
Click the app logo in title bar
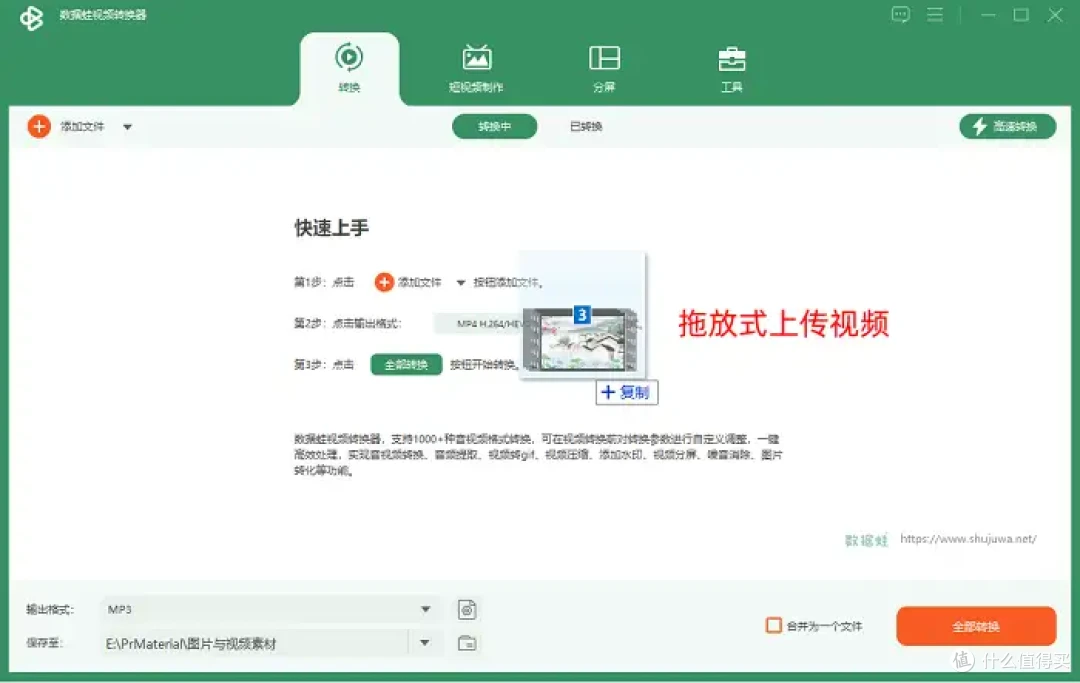point(32,17)
